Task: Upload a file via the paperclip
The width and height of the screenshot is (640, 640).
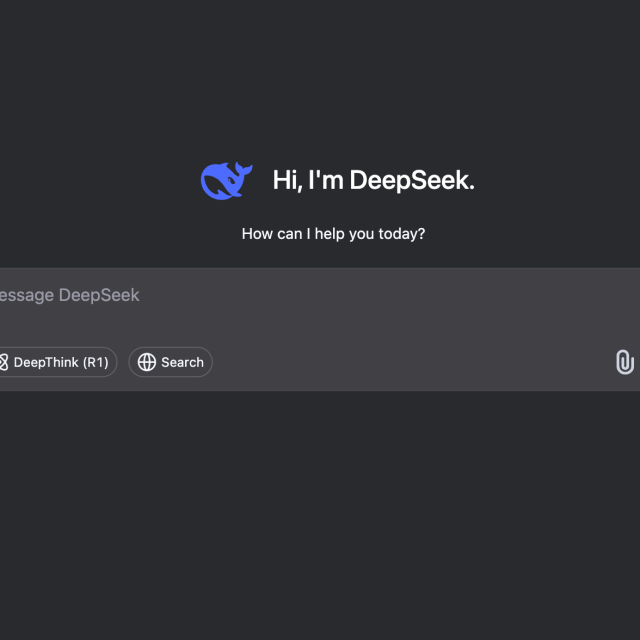Action: coord(624,362)
